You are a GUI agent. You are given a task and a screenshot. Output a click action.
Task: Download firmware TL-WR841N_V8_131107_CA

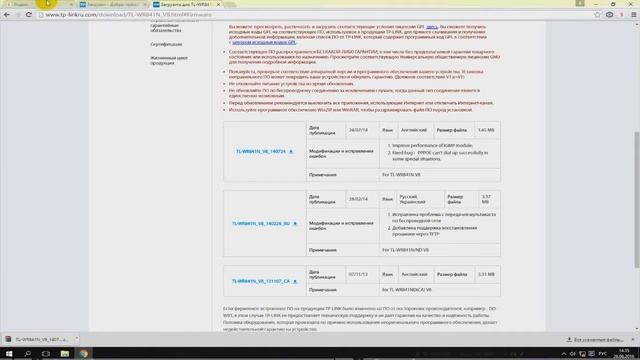(261, 281)
